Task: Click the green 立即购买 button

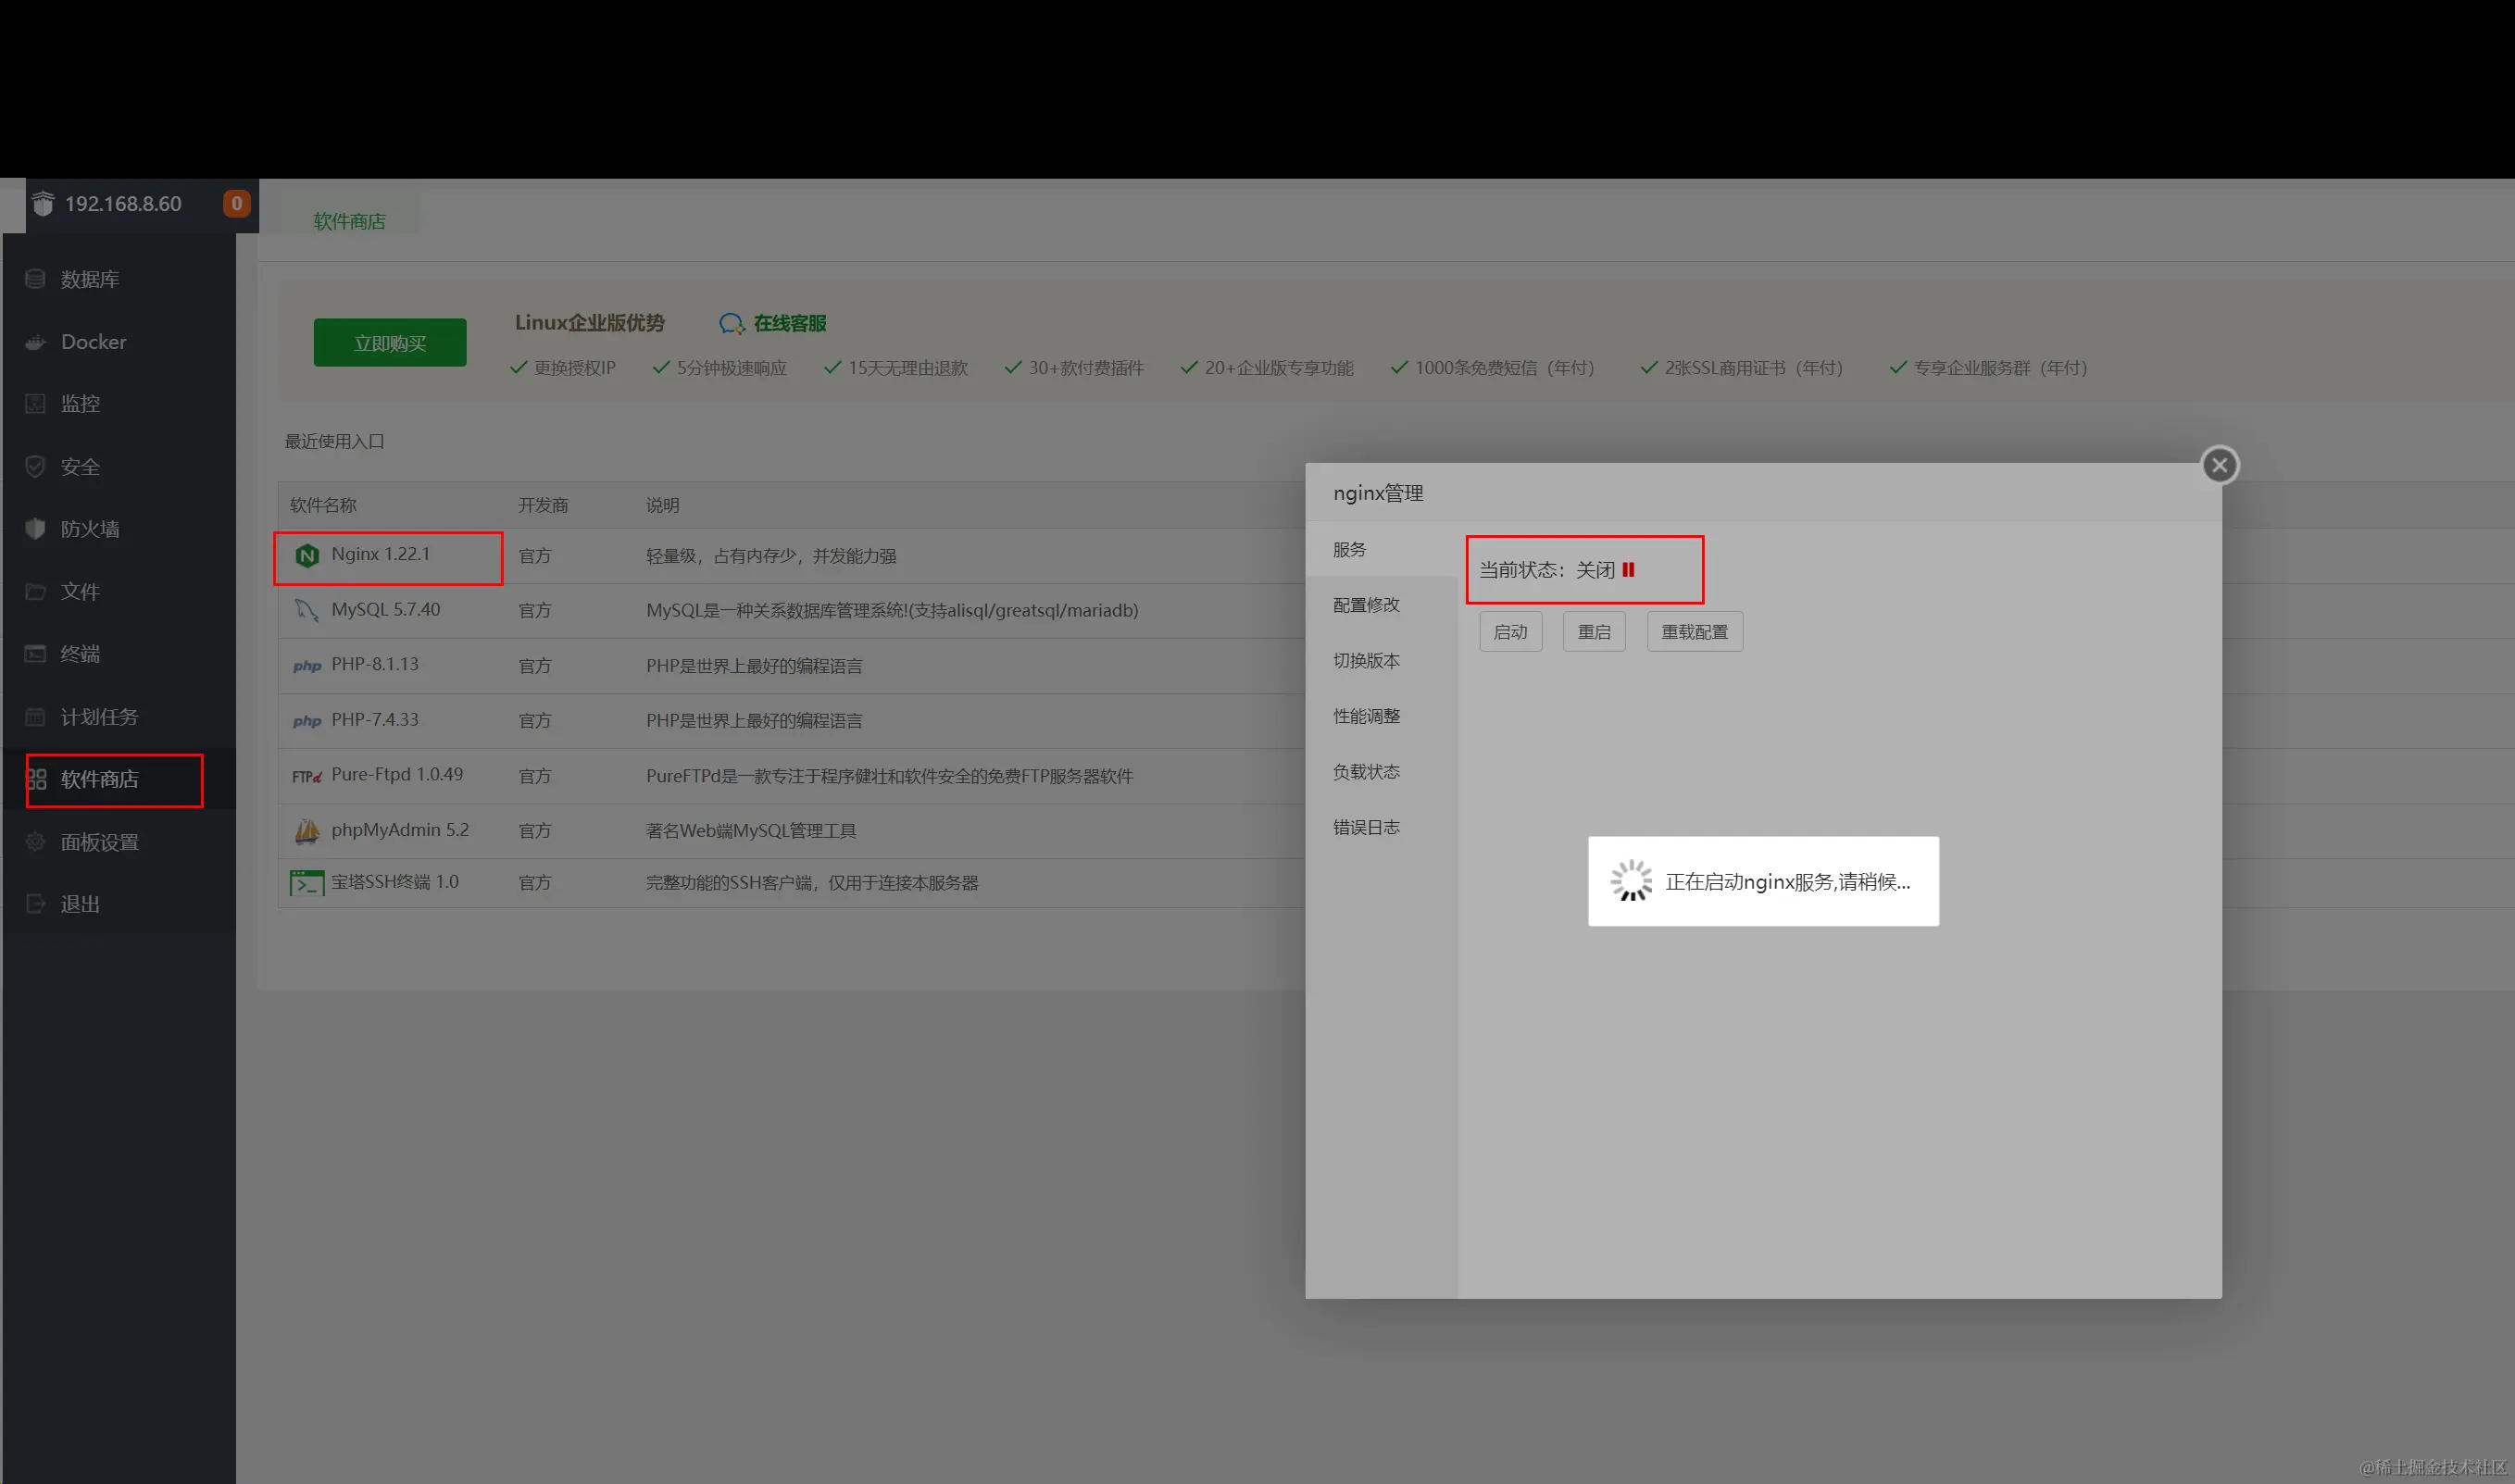Action: tap(390, 343)
